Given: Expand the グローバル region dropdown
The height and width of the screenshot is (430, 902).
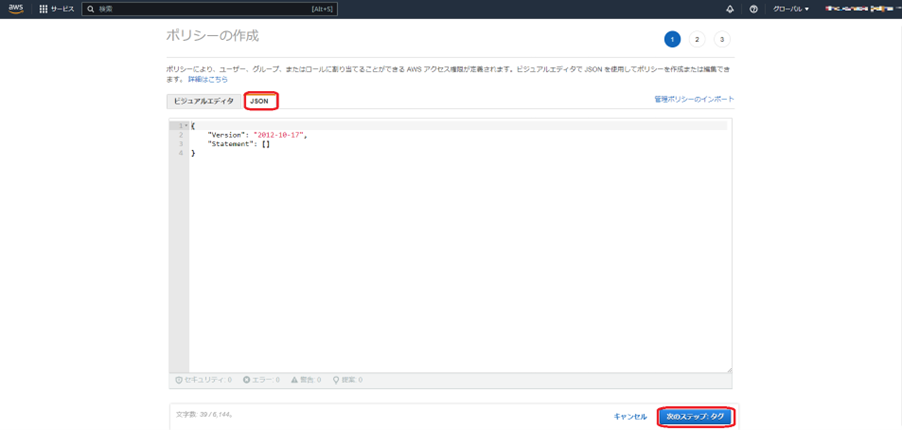Looking at the screenshot, I should click(792, 9).
